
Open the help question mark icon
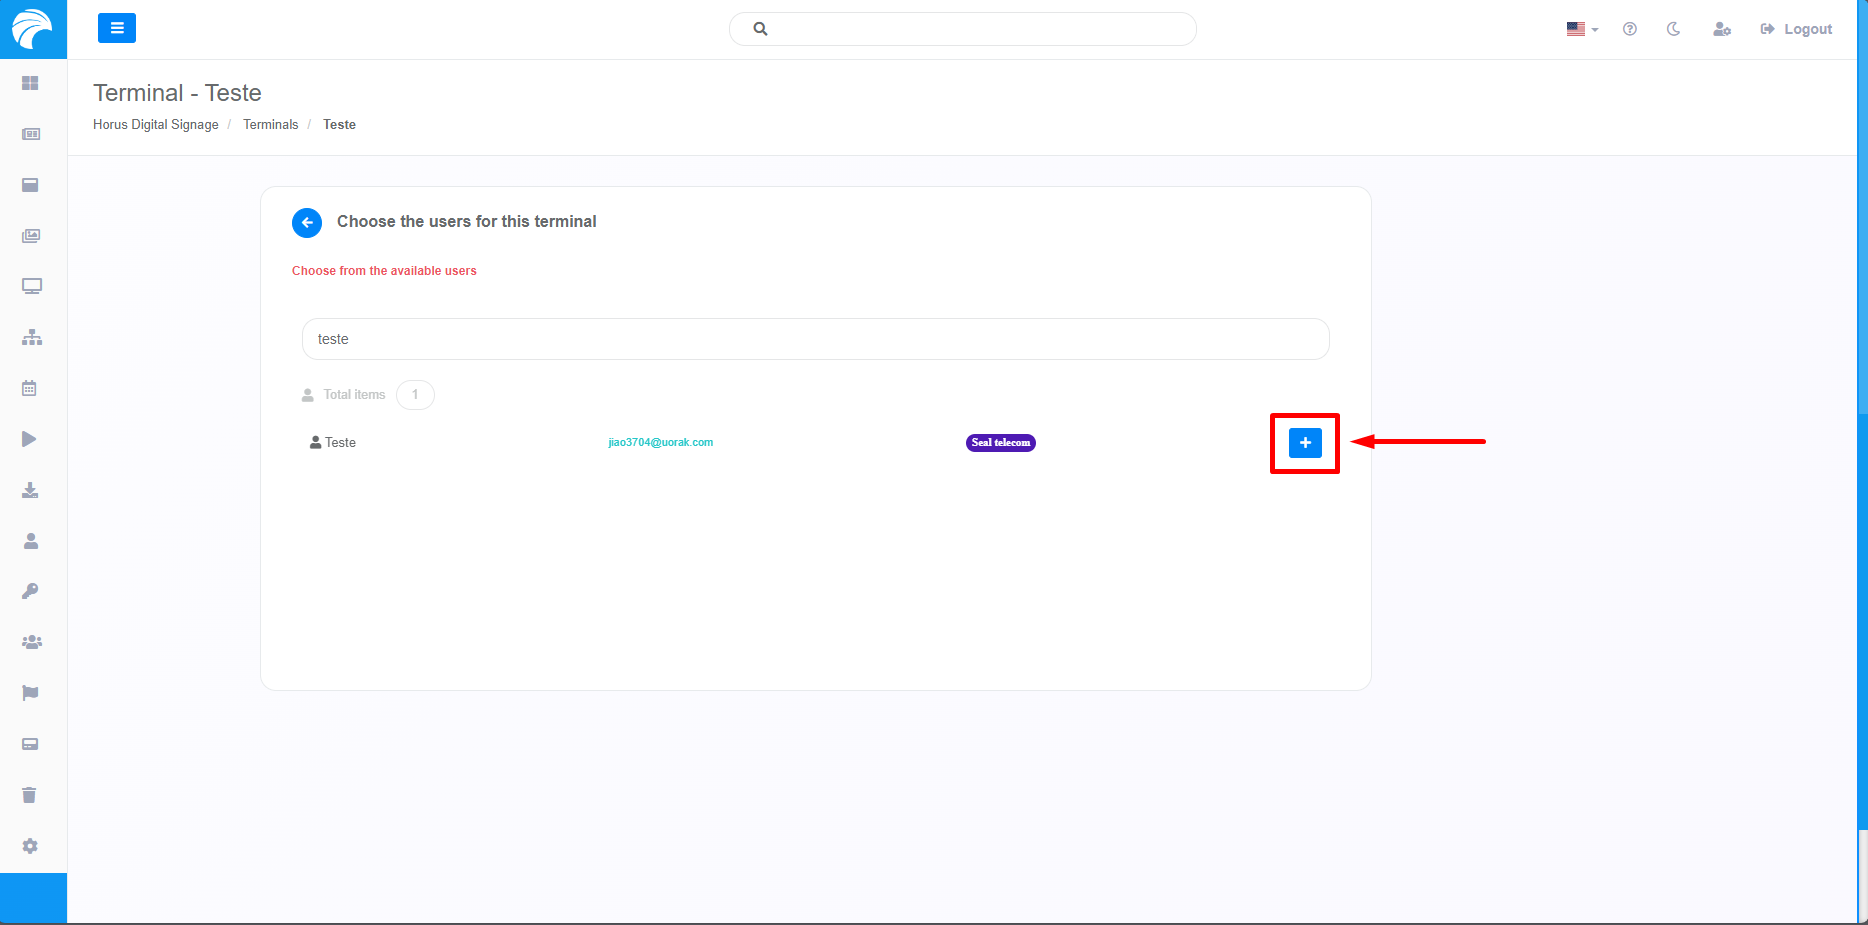pyautogui.click(x=1630, y=29)
